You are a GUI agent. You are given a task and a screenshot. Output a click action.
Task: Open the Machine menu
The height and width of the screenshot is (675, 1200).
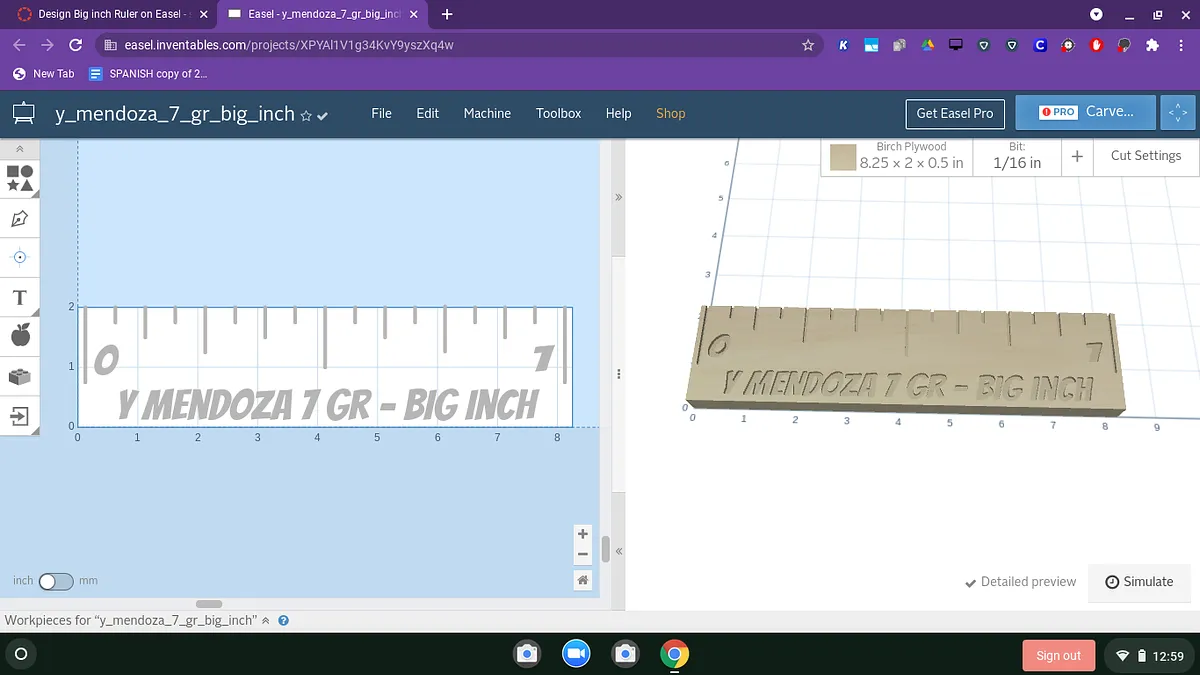(x=487, y=113)
